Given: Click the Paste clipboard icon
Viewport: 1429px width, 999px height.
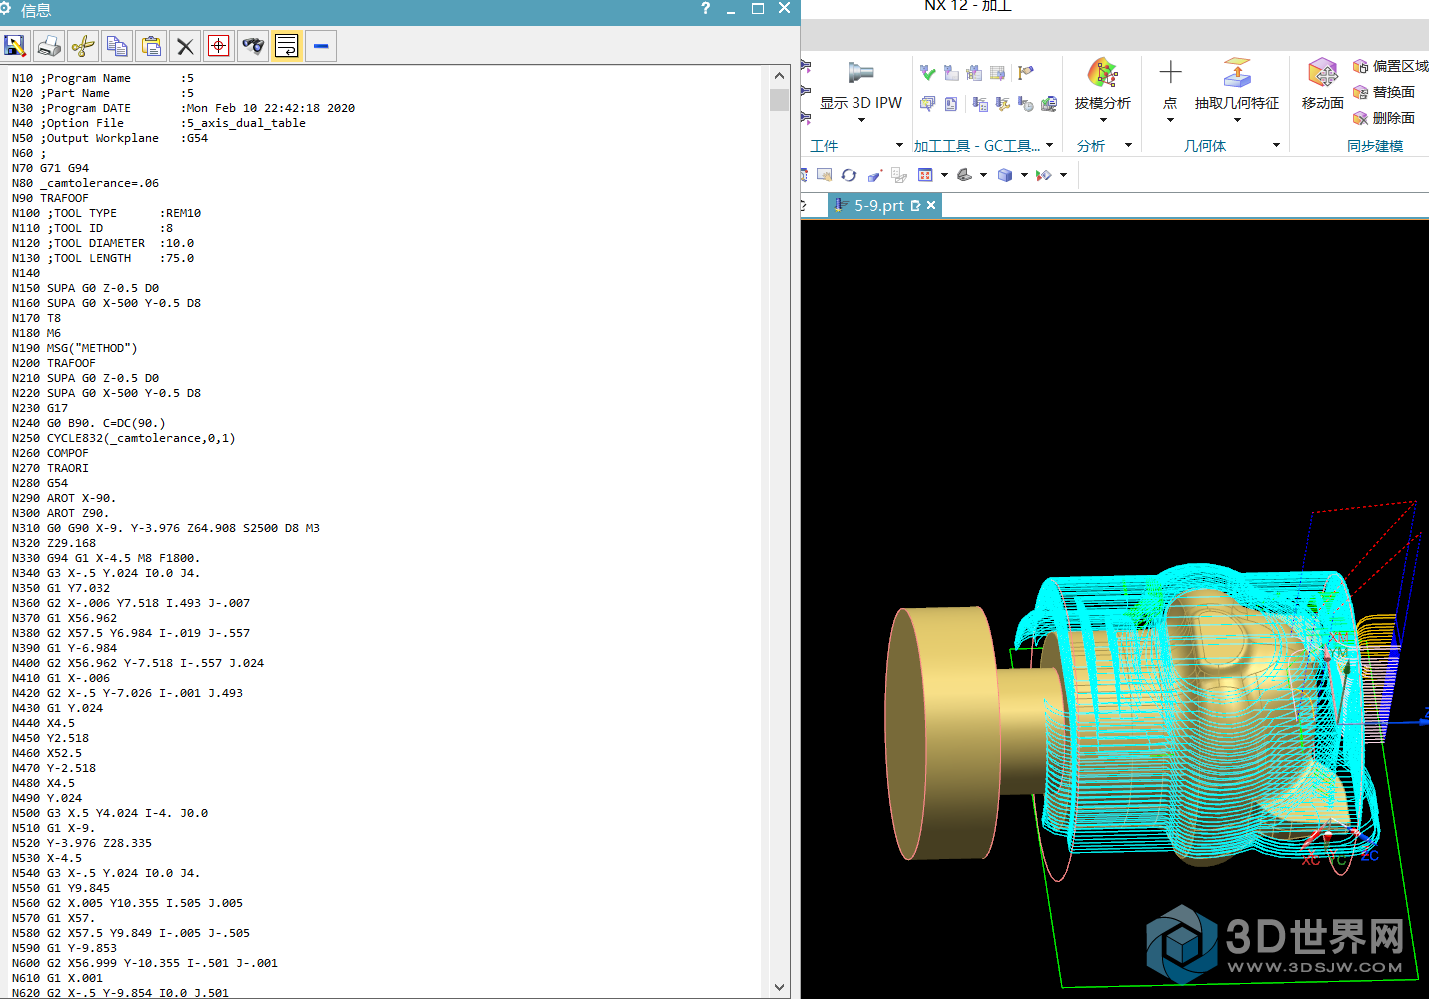Looking at the screenshot, I should (x=151, y=46).
